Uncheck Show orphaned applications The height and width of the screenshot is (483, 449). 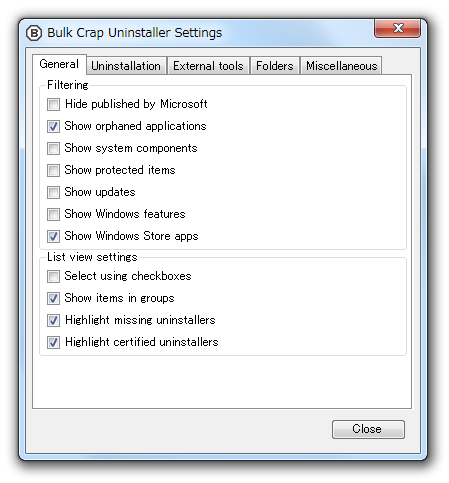pos(53,126)
